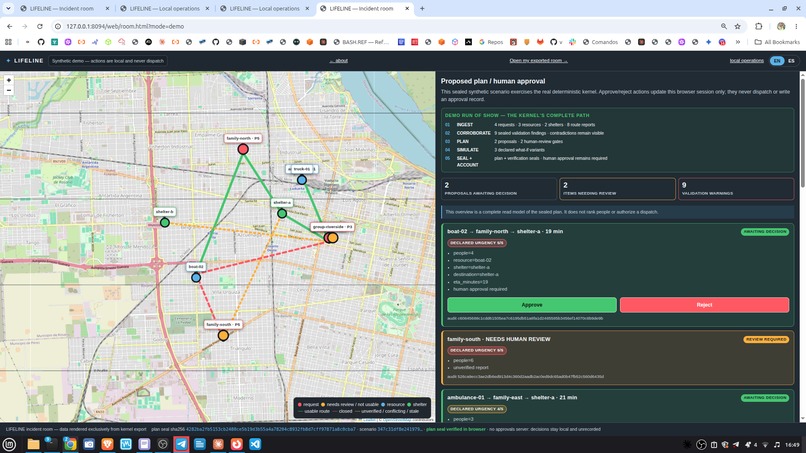Viewport: 806px width, 453px height.
Task: Open the Repos bookmark folder
Action: (491, 42)
